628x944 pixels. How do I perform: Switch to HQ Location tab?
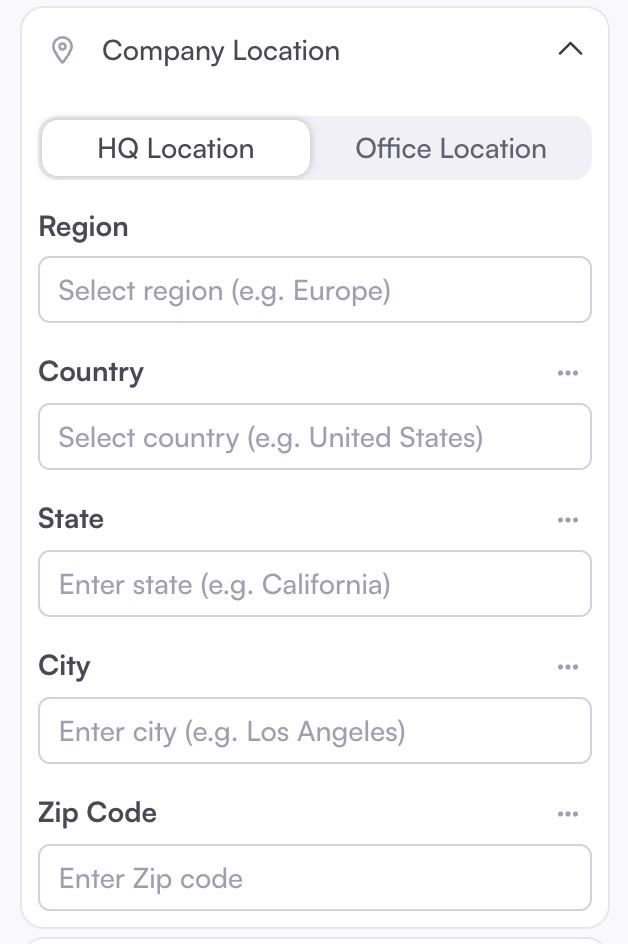[176, 149]
